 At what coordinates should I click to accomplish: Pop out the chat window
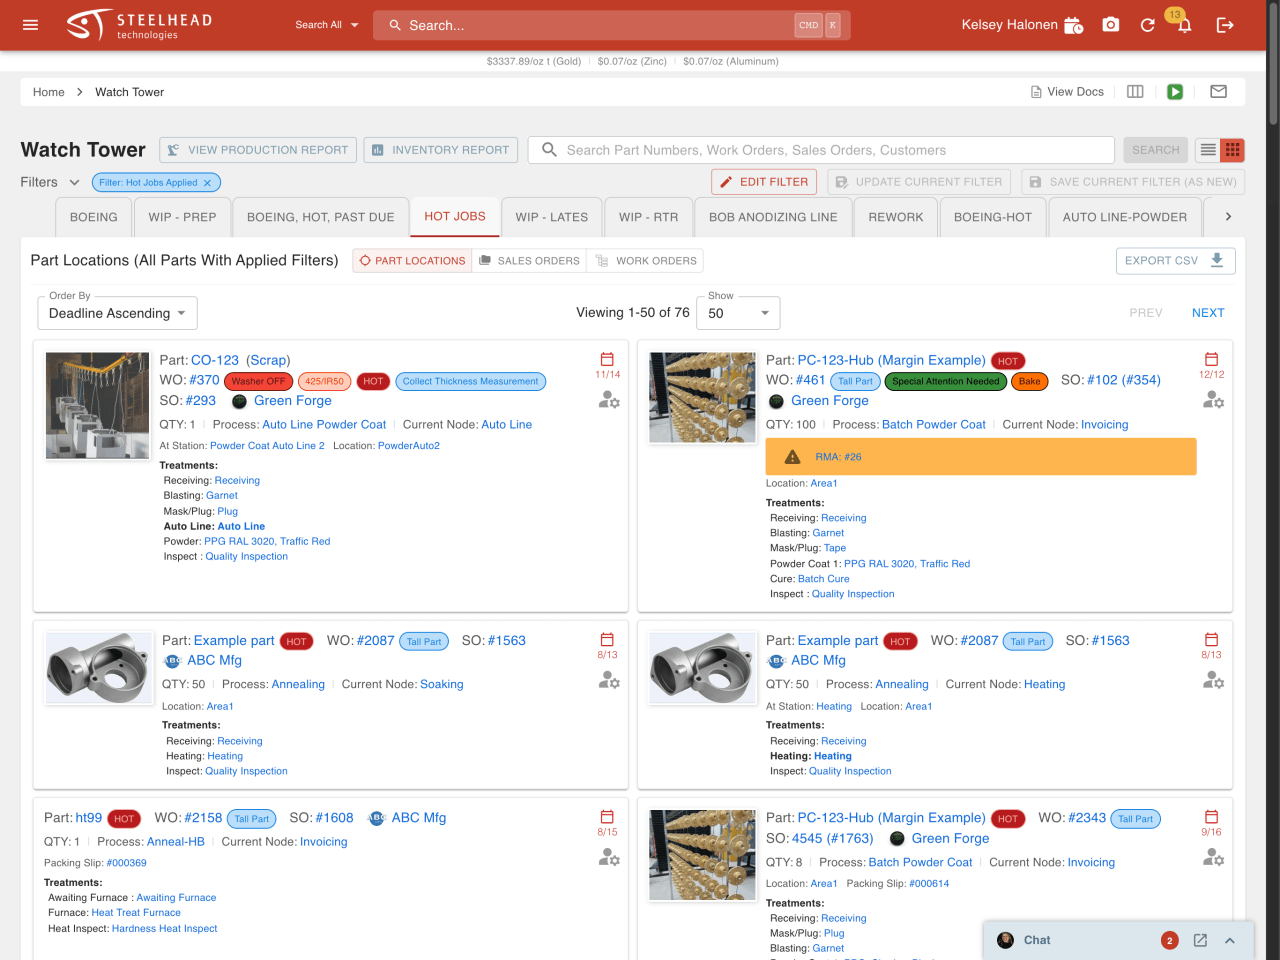(x=1200, y=940)
